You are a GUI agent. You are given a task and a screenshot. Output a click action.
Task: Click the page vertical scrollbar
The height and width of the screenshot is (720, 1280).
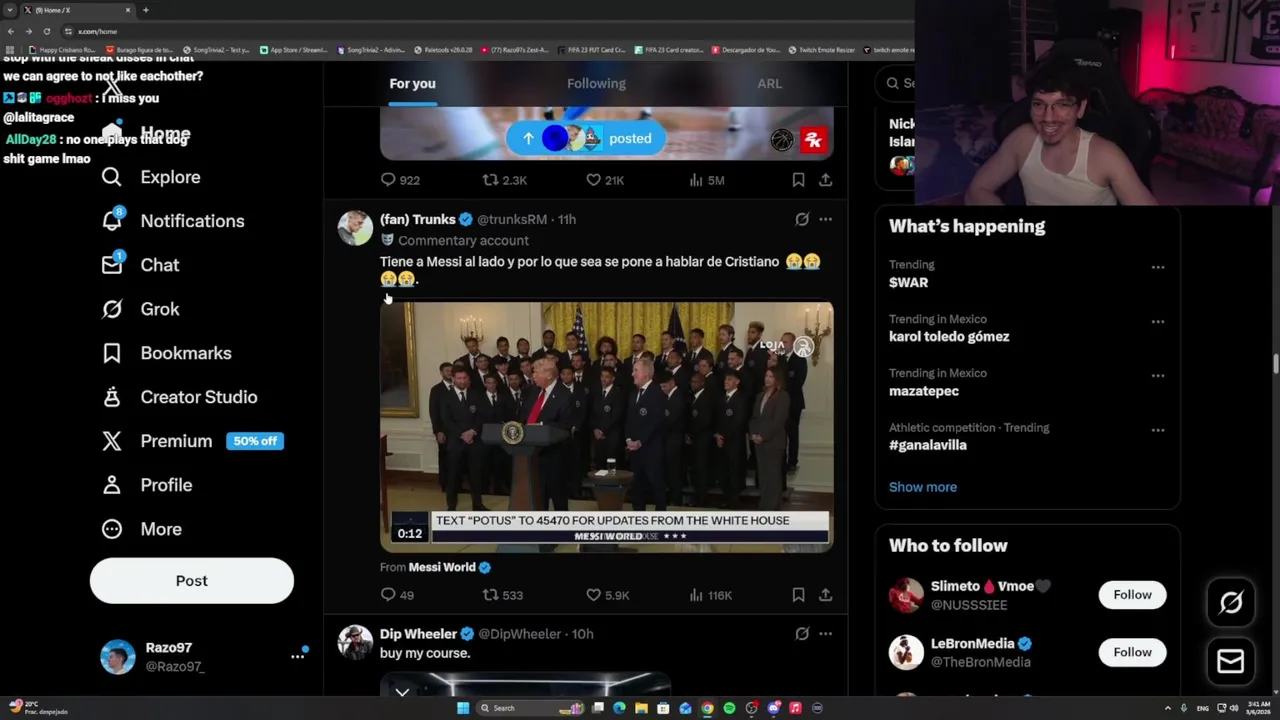click(1275, 364)
